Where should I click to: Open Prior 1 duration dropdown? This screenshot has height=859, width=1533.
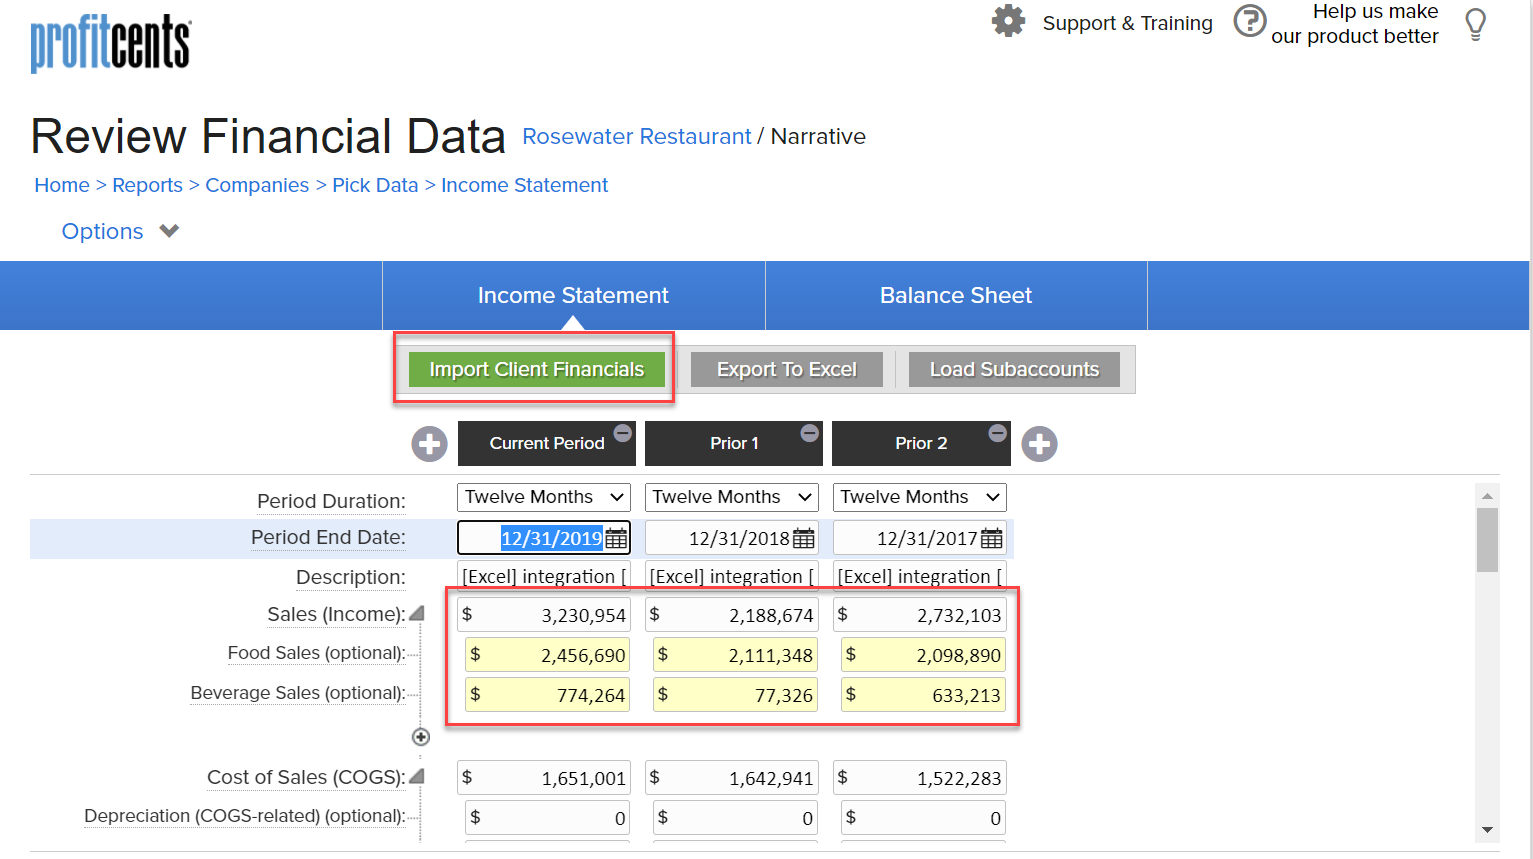732,497
